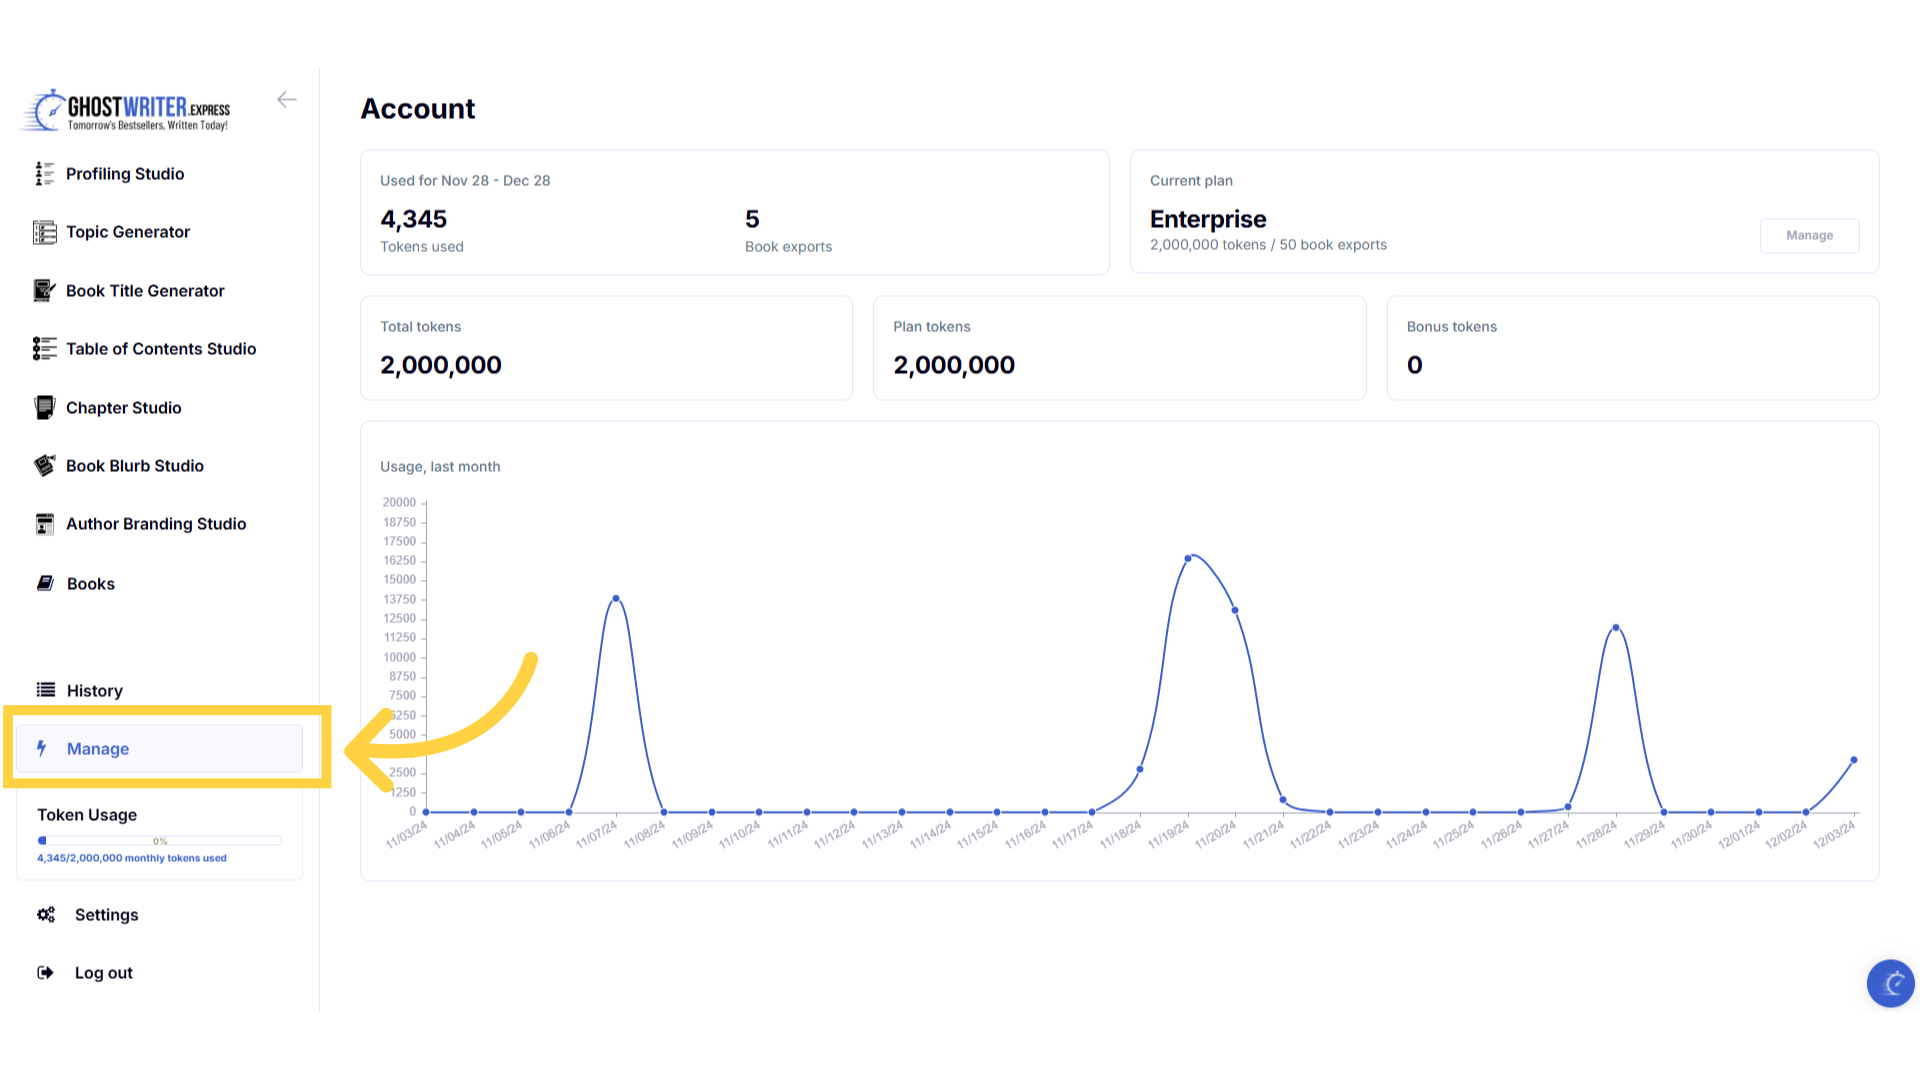The height and width of the screenshot is (1080, 1920).
Task: Click the 11/18/24 chart data point
Action: tap(1140, 769)
